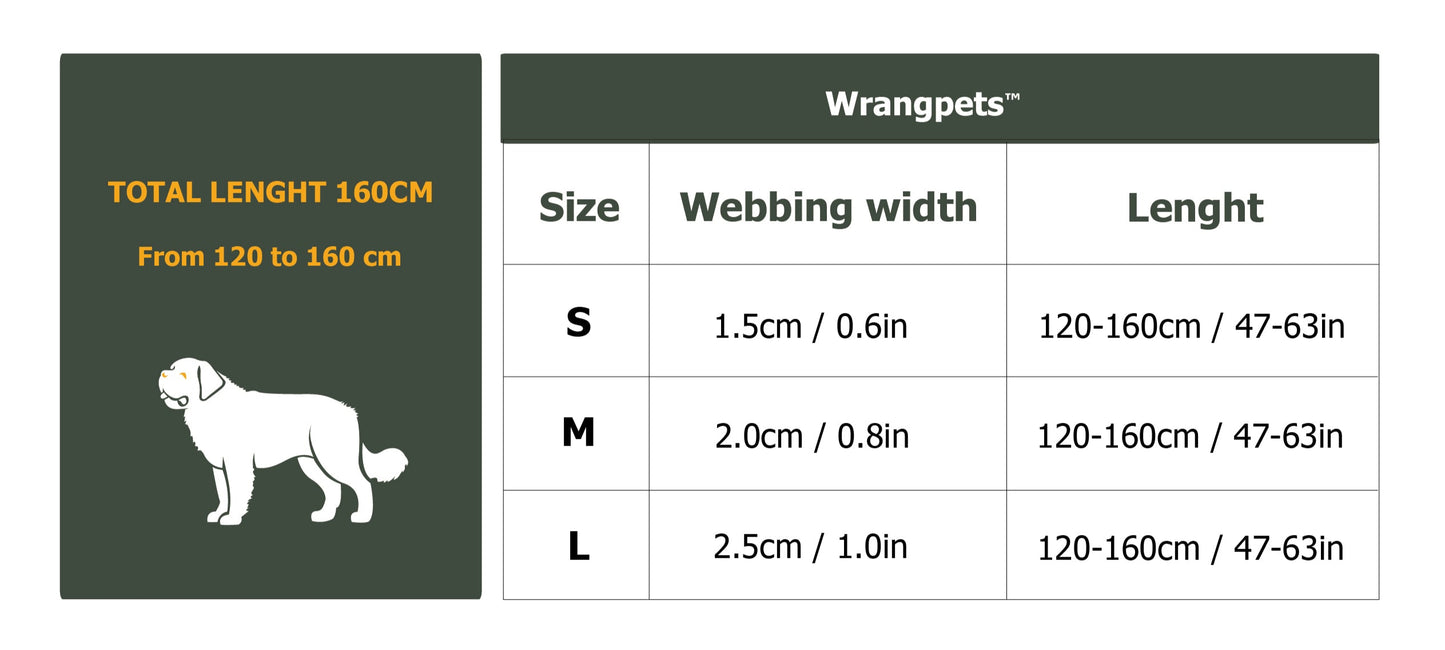Select the Lenght column header
This screenshot has height=650, width=1445.
[1195, 209]
